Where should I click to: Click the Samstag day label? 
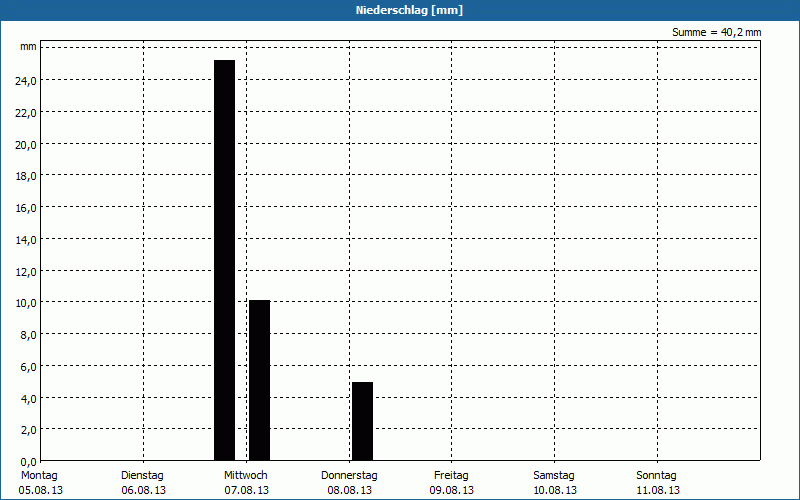pyautogui.click(x=554, y=476)
